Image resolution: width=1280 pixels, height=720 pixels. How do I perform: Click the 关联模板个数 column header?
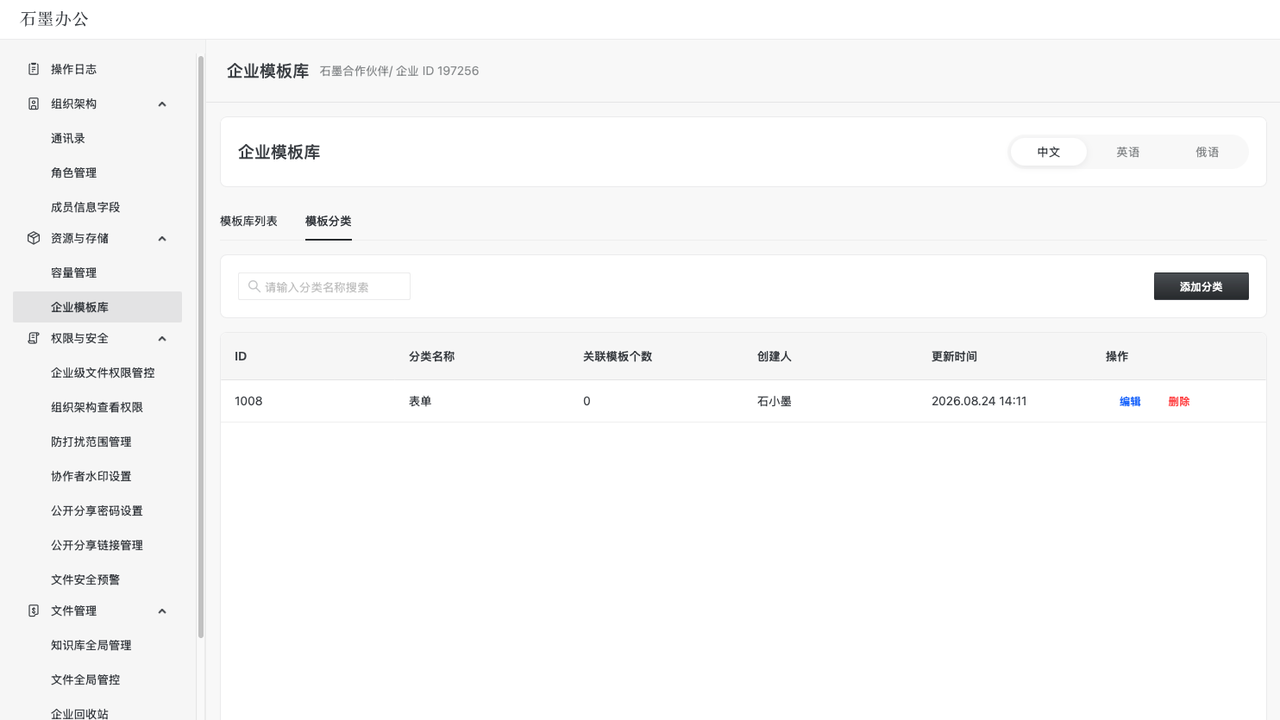(x=618, y=356)
